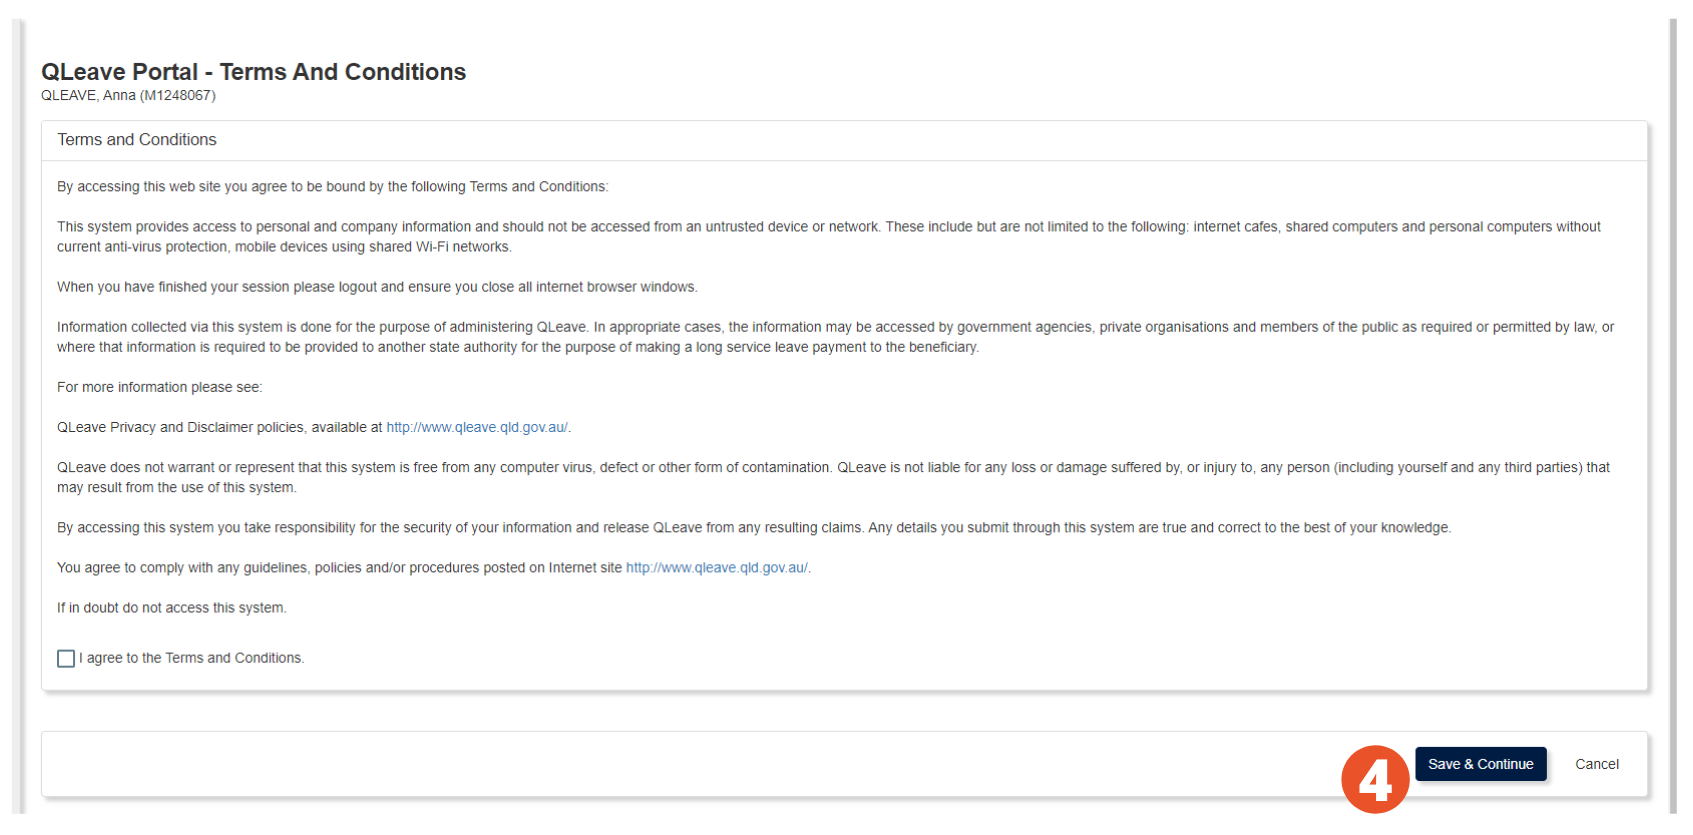
Task: Cancel the Terms and Conditions page
Action: (1596, 764)
